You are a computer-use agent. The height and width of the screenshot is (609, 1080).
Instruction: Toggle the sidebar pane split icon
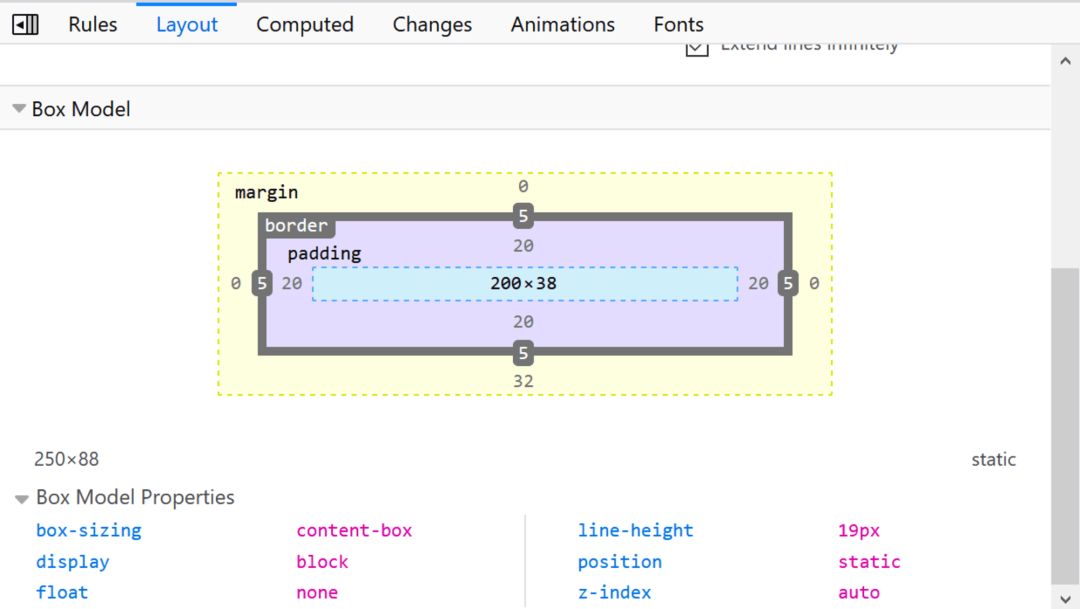[x=25, y=25]
